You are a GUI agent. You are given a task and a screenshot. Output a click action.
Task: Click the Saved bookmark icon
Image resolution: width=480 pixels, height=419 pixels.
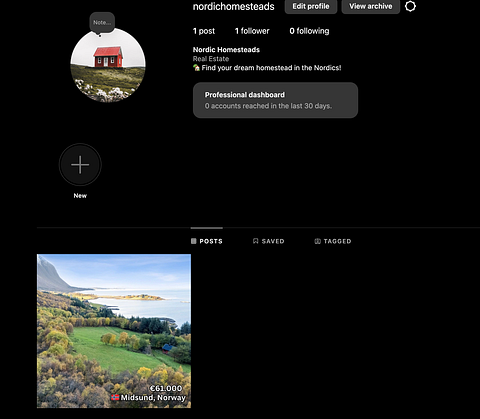[x=256, y=241]
